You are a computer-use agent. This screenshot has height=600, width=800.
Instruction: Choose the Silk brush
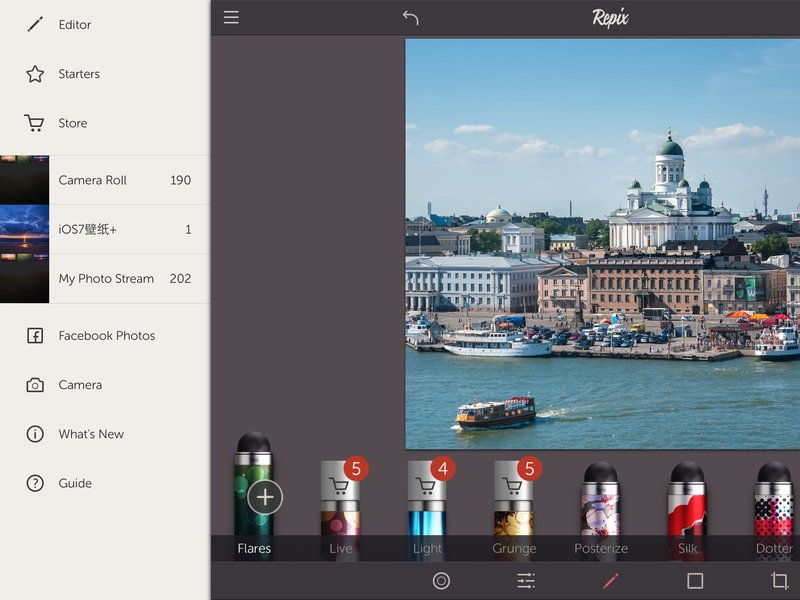click(x=687, y=510)
